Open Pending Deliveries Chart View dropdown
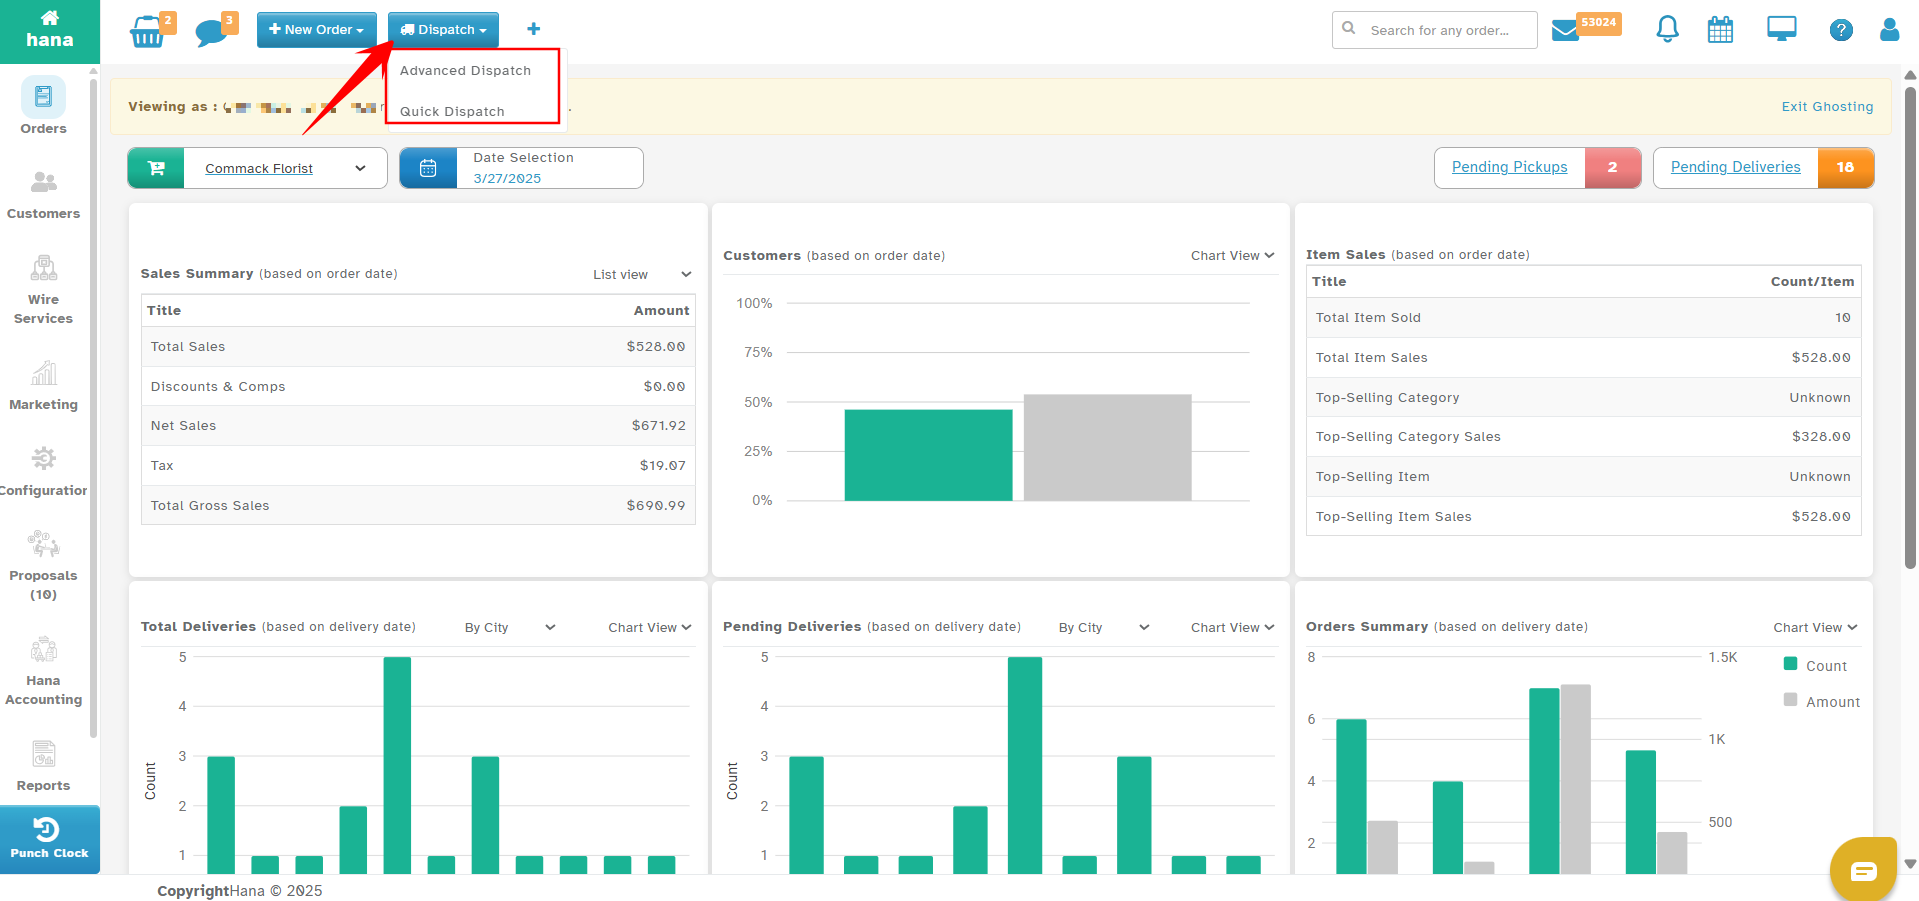 pyautogui.click(x=1232, y=628)
